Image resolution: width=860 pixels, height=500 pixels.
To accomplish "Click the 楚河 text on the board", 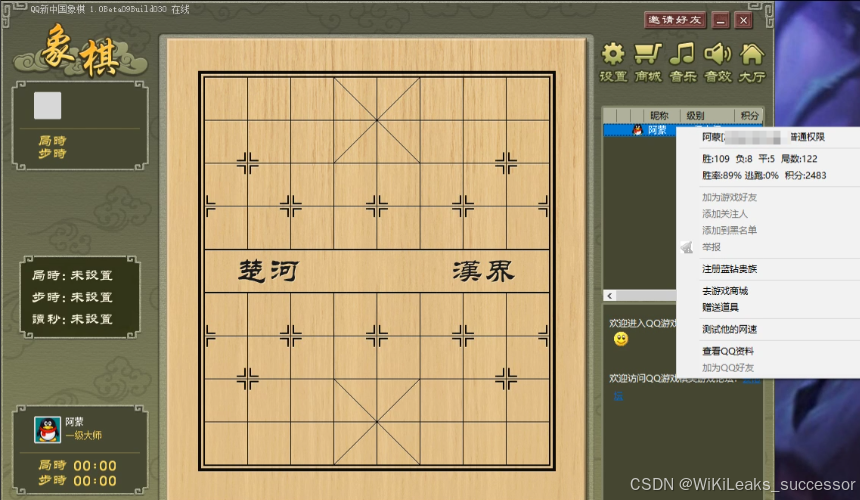I will click(269, 271).
